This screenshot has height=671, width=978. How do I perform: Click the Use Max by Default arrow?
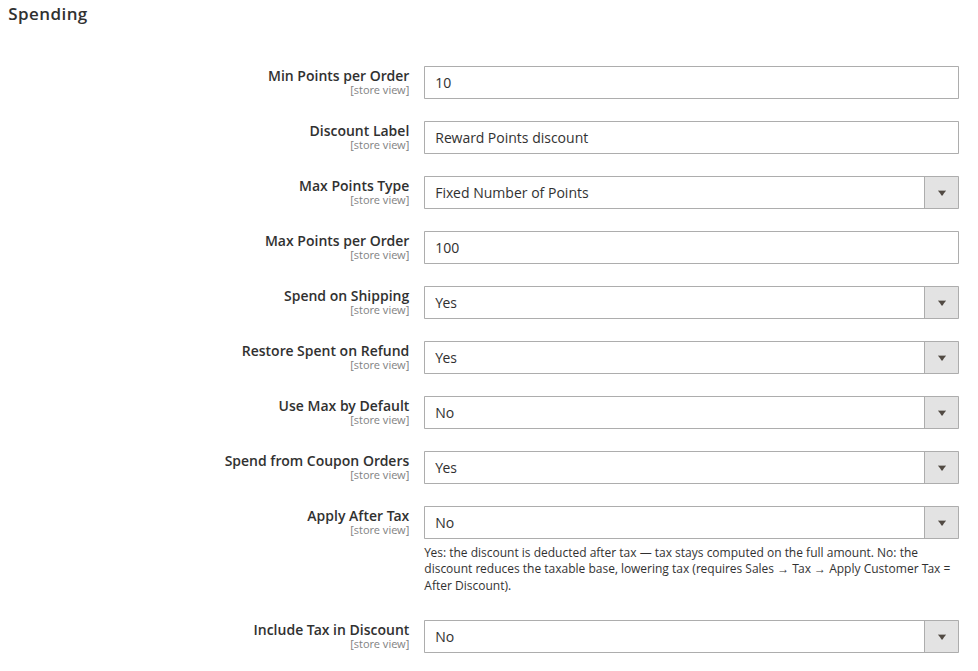tap(941, 413)
